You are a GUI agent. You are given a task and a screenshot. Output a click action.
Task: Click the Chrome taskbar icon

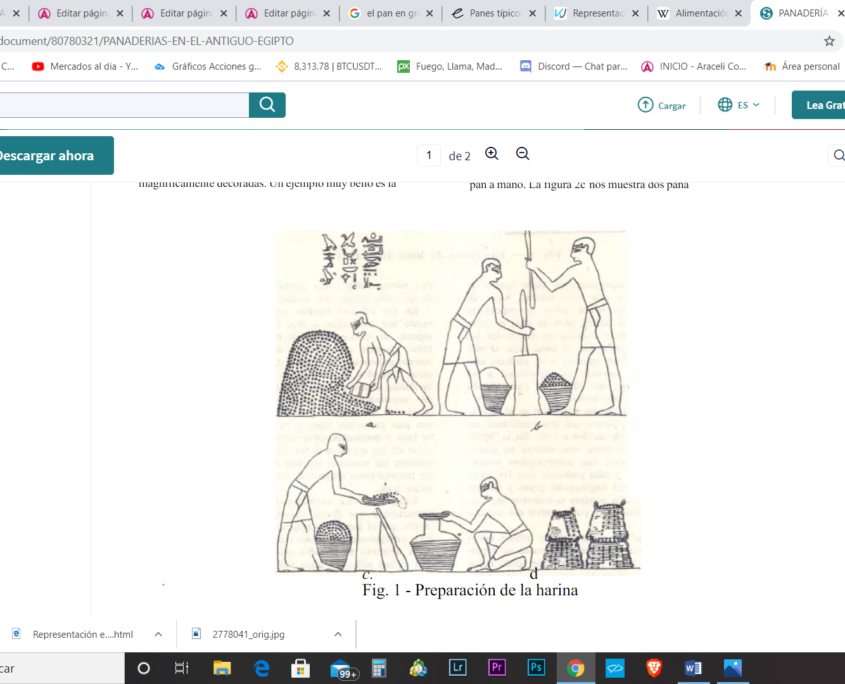pyautogui.click(x=576, y=668)
